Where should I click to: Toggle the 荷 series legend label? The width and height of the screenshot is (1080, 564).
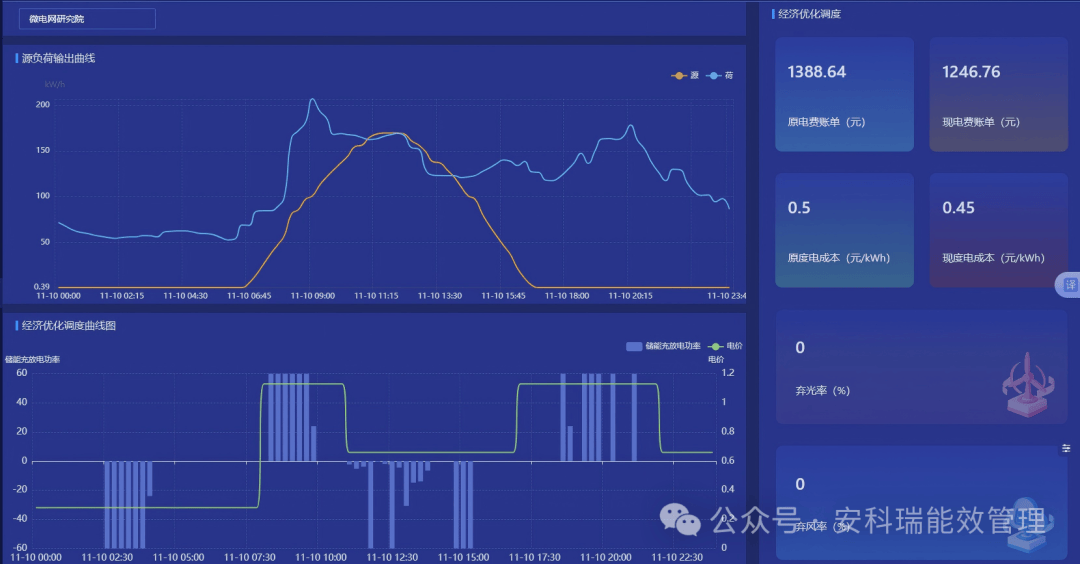click(729, 76)
